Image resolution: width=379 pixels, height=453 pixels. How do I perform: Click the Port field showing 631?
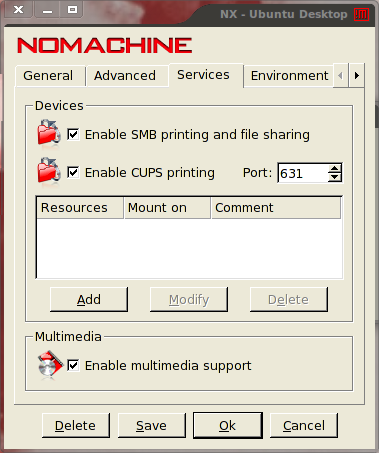tap(302, 173)
